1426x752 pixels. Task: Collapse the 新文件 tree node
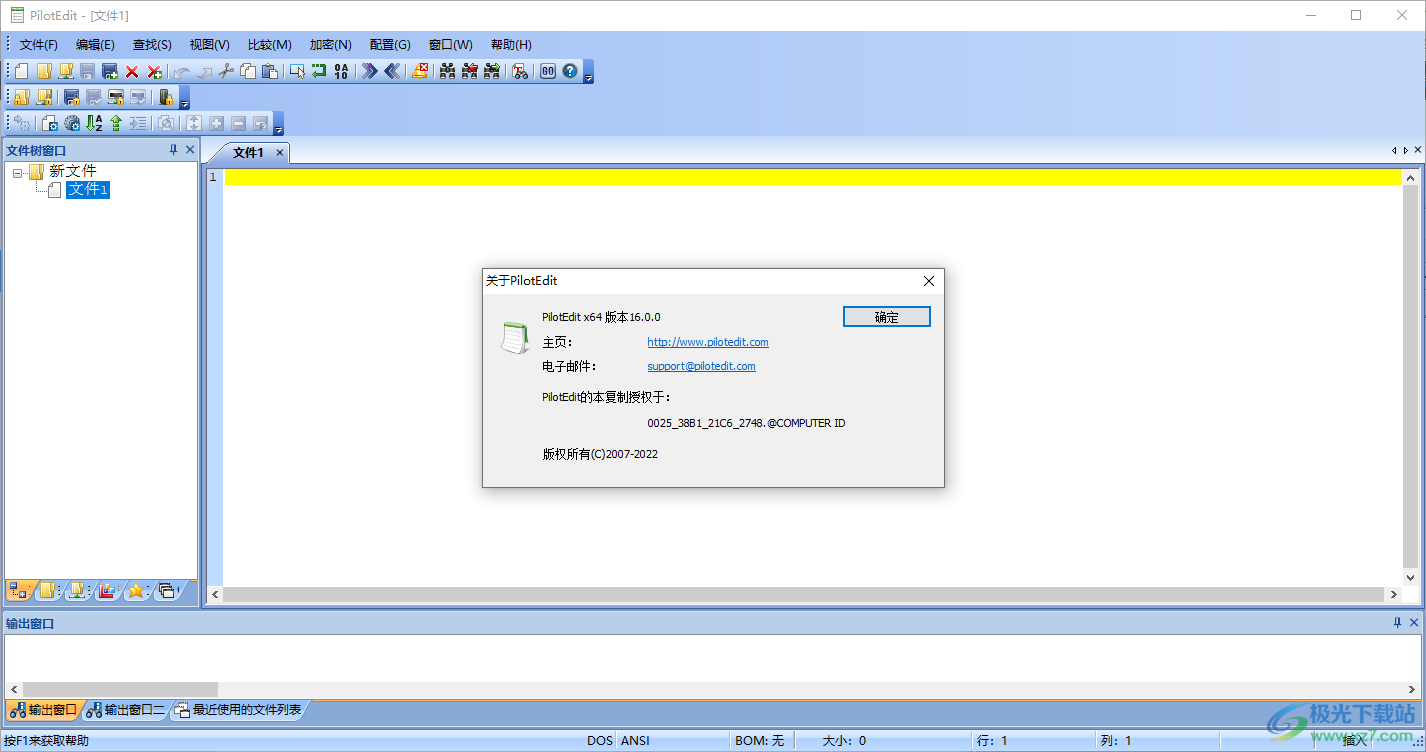[x=18, y=172]
